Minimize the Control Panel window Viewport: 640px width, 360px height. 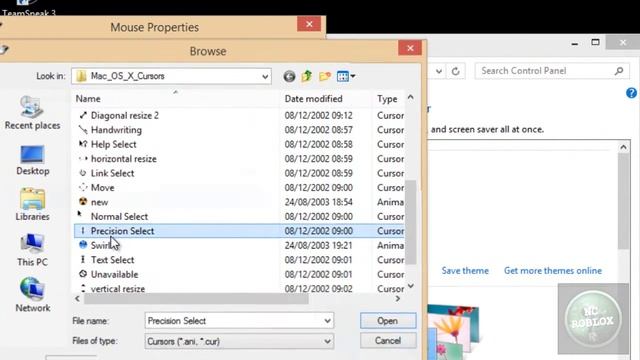tap(575, 43)
